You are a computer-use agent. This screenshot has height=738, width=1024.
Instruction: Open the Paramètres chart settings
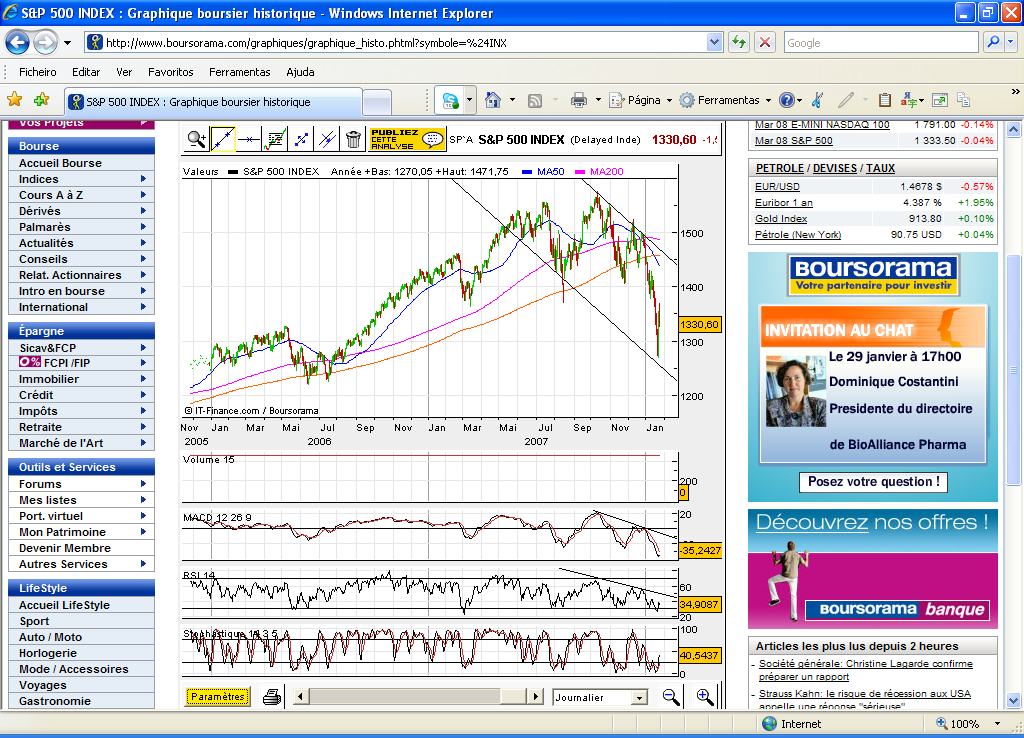coord(217,697)
